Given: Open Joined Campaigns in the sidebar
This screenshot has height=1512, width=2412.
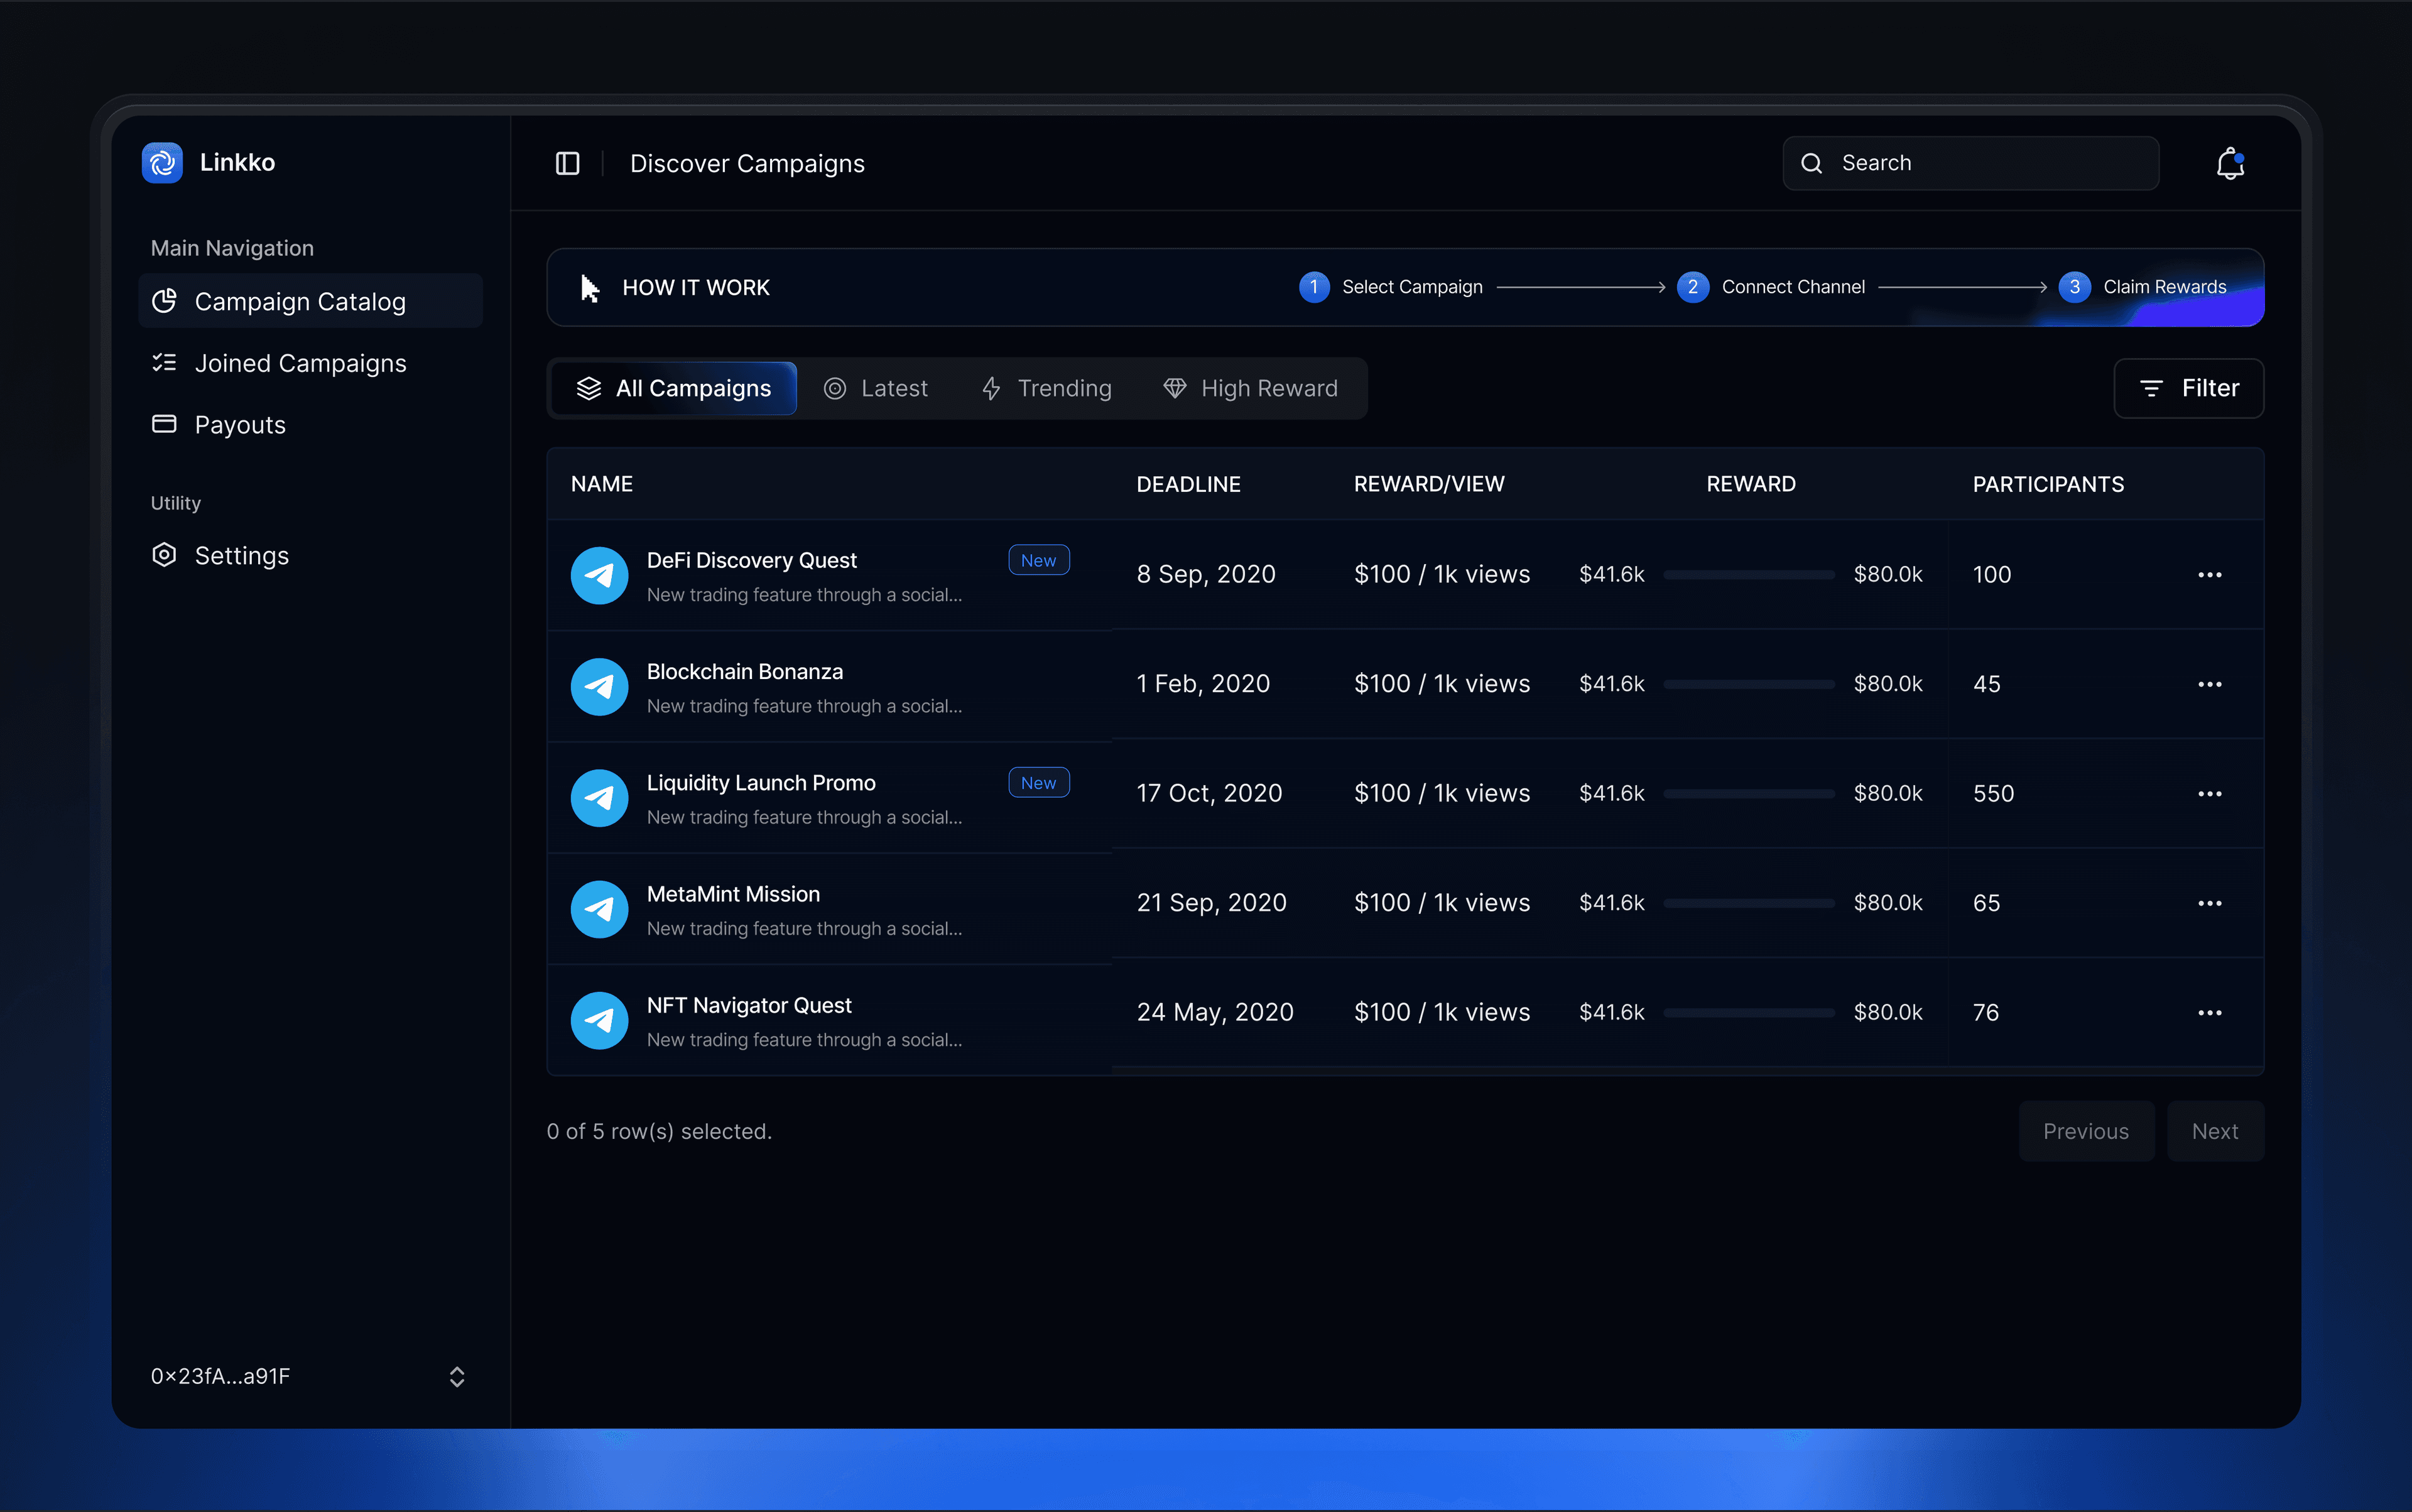Looking at the screenshot, I should pyautogui.click(x=300, y=363).
